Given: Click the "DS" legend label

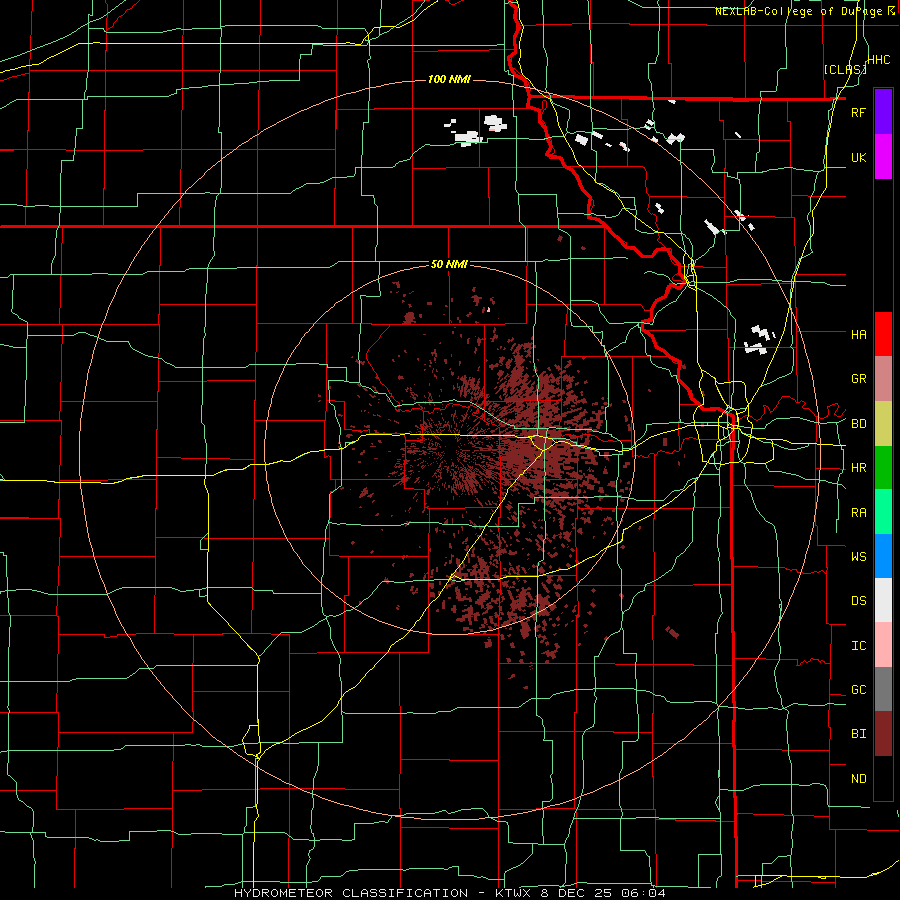Looking at the screenshot, I should pyautogui.click(x=858, y=601).
